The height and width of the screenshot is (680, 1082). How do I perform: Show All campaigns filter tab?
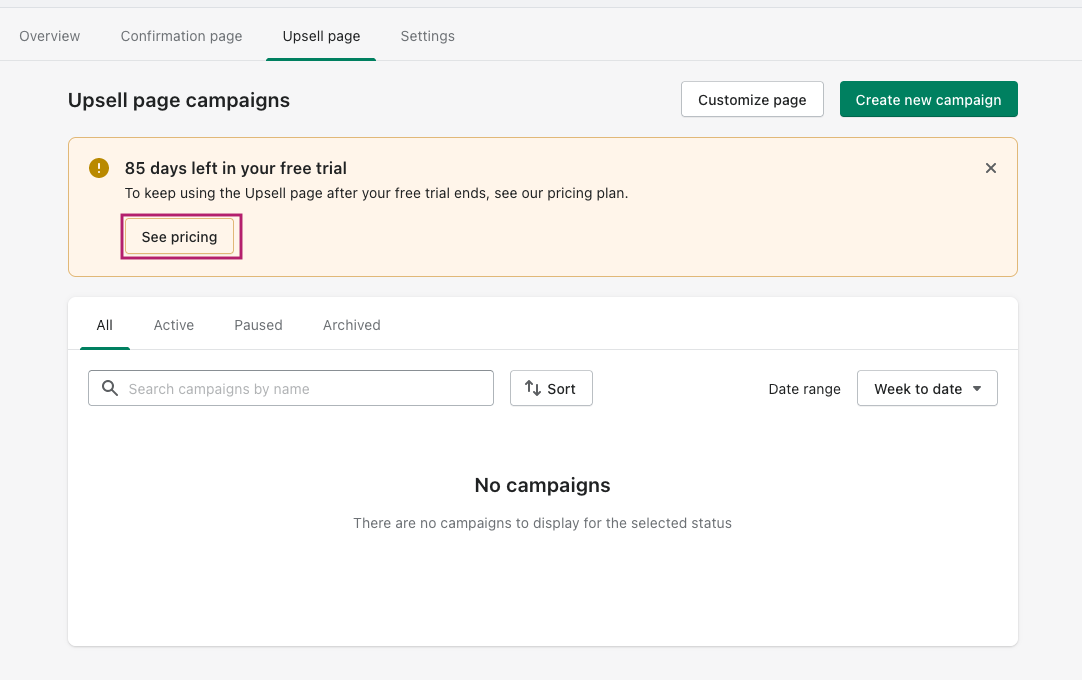(104, 325)
